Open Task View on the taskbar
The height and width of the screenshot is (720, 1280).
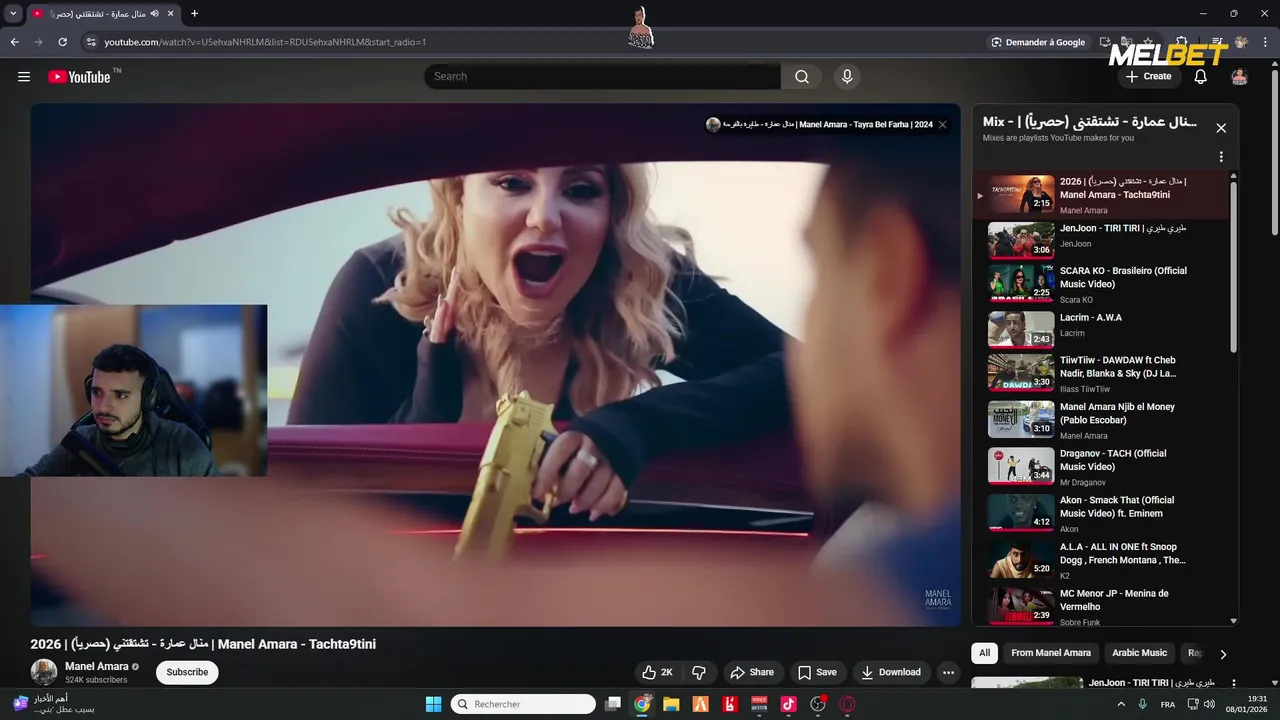tap(613, 704)
